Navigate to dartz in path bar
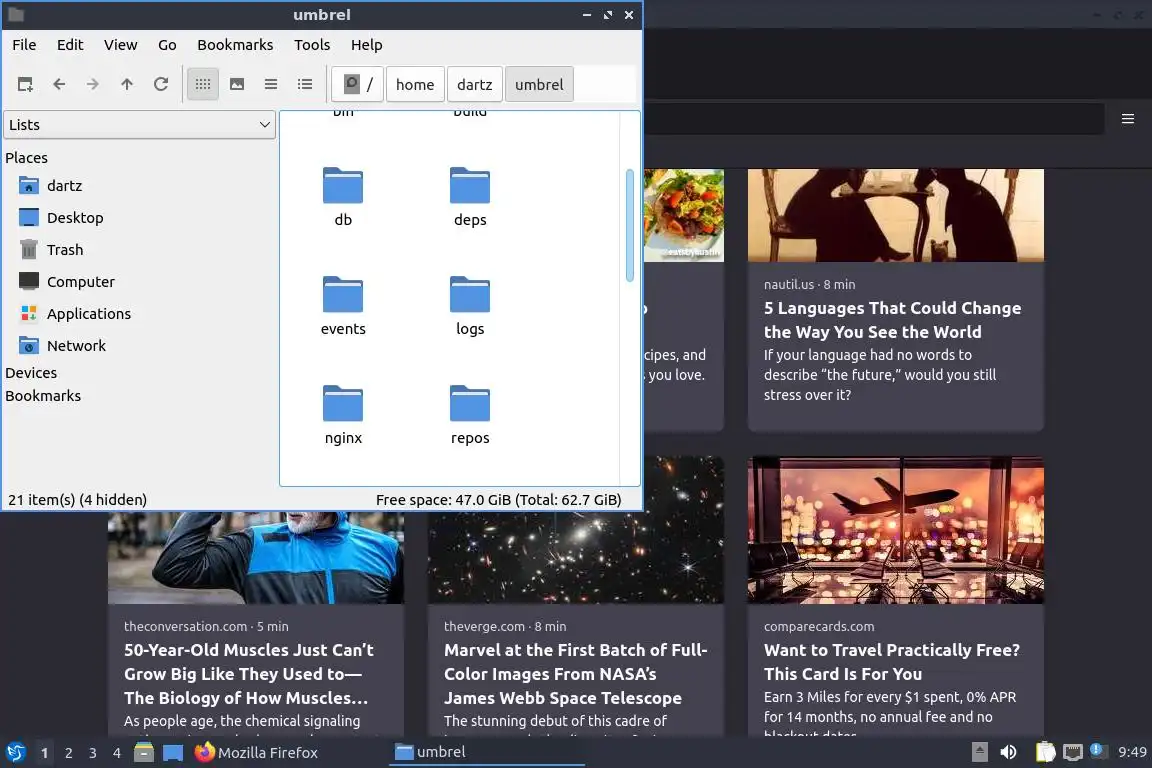The image size is (1152, 768). pyautogui.click(x=475, y=85)
